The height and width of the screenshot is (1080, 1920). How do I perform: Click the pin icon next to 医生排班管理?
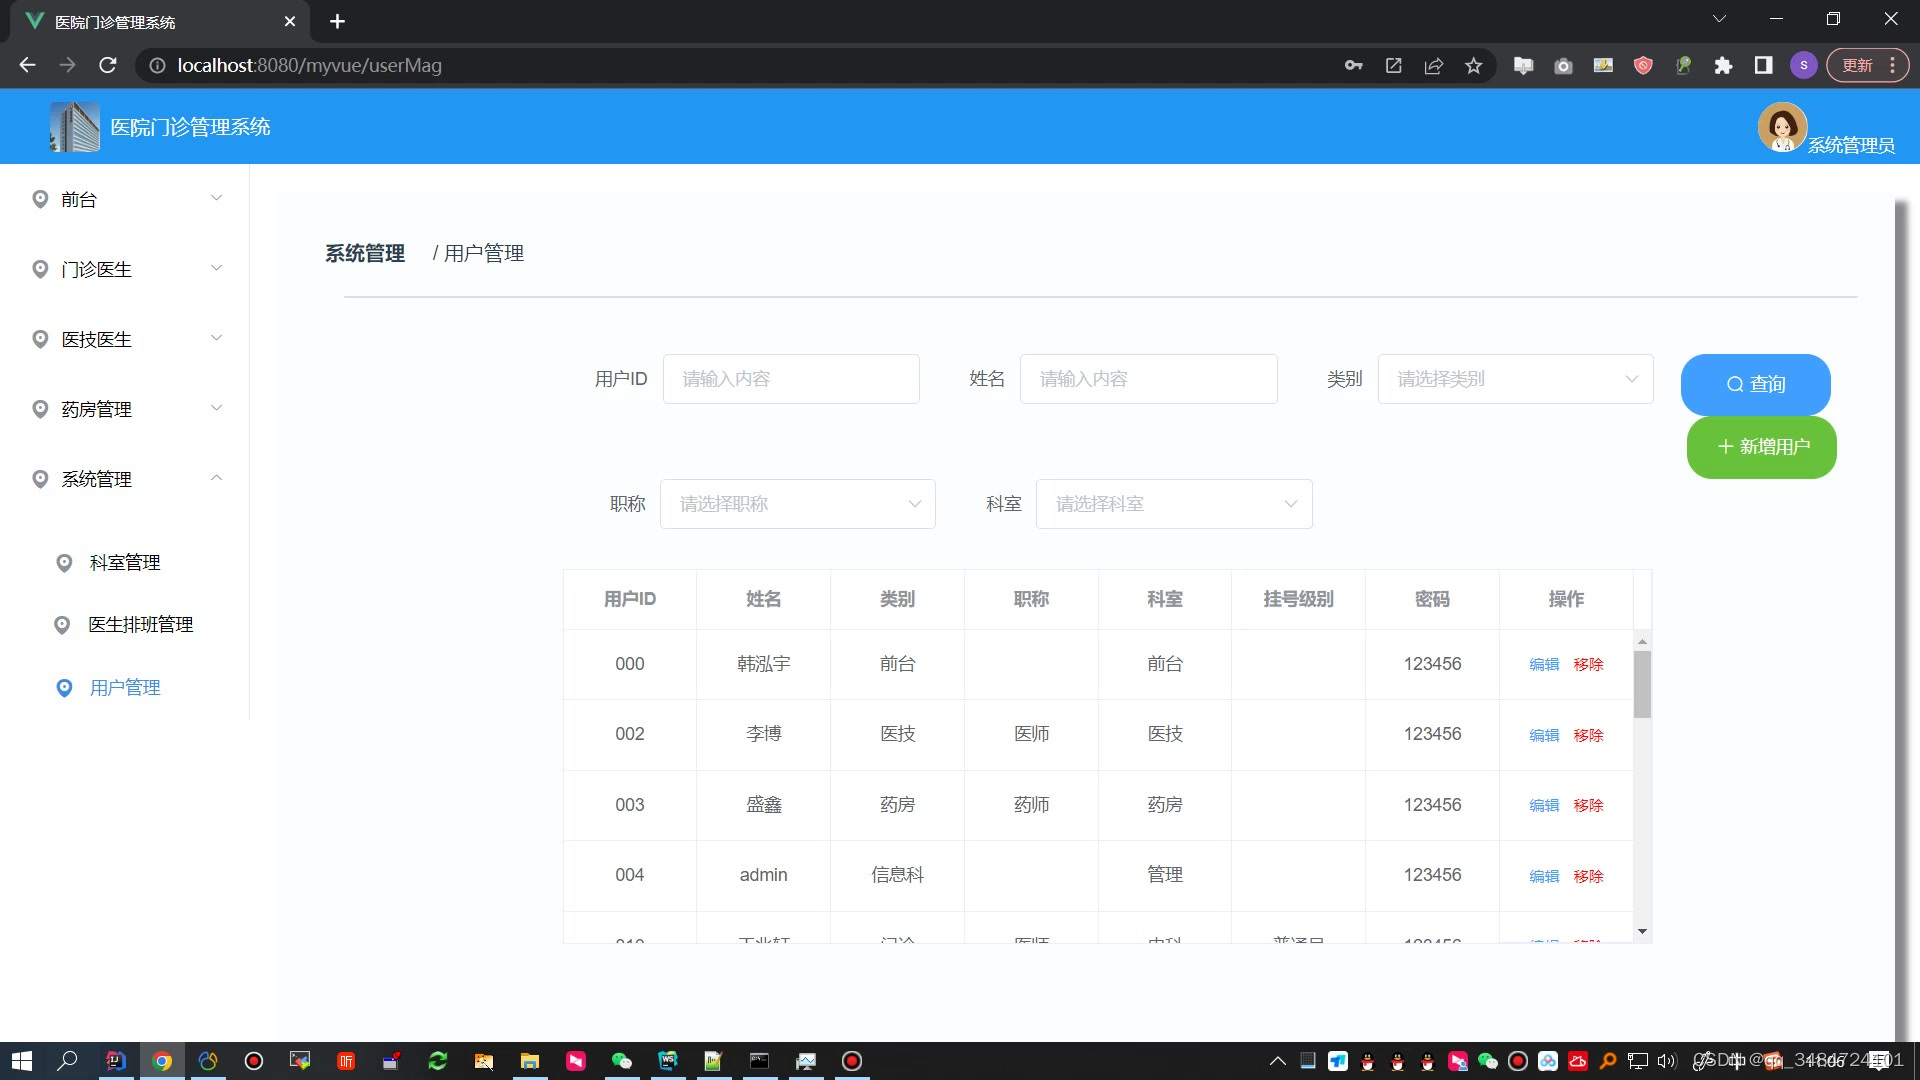pyautogui.click(x=62, y=625)
